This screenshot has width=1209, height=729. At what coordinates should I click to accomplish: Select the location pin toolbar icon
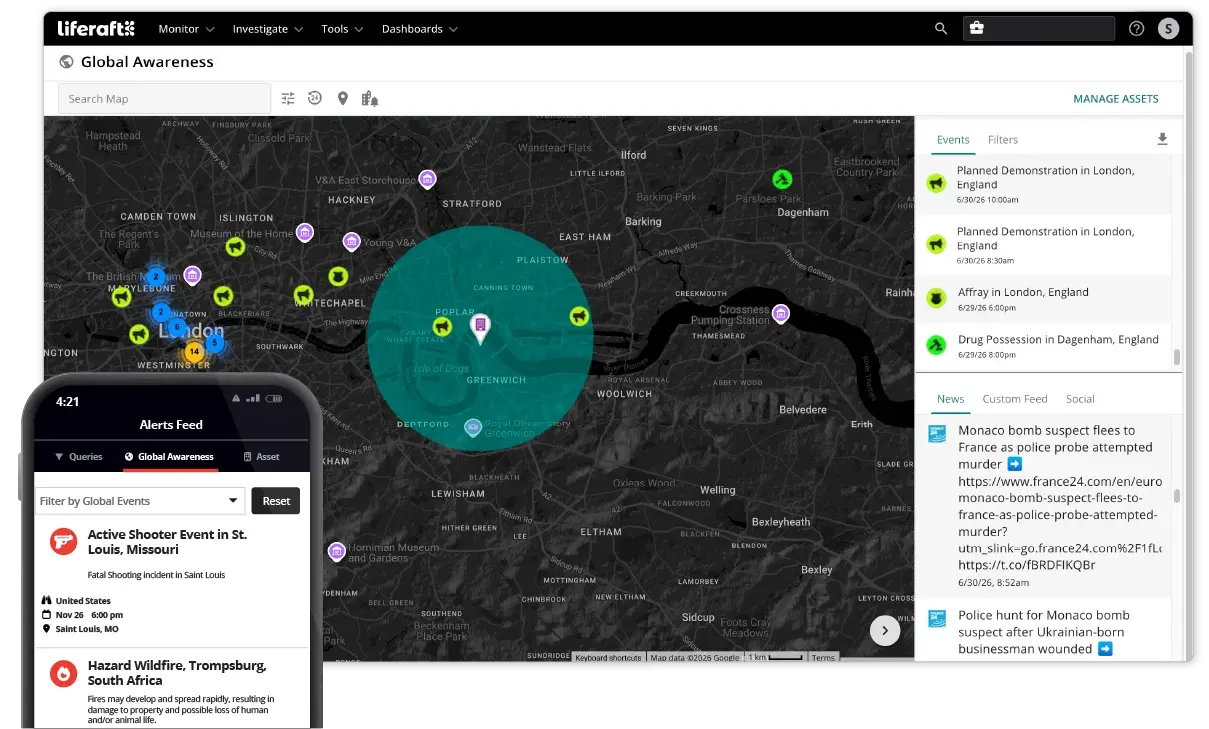point(342,98)
